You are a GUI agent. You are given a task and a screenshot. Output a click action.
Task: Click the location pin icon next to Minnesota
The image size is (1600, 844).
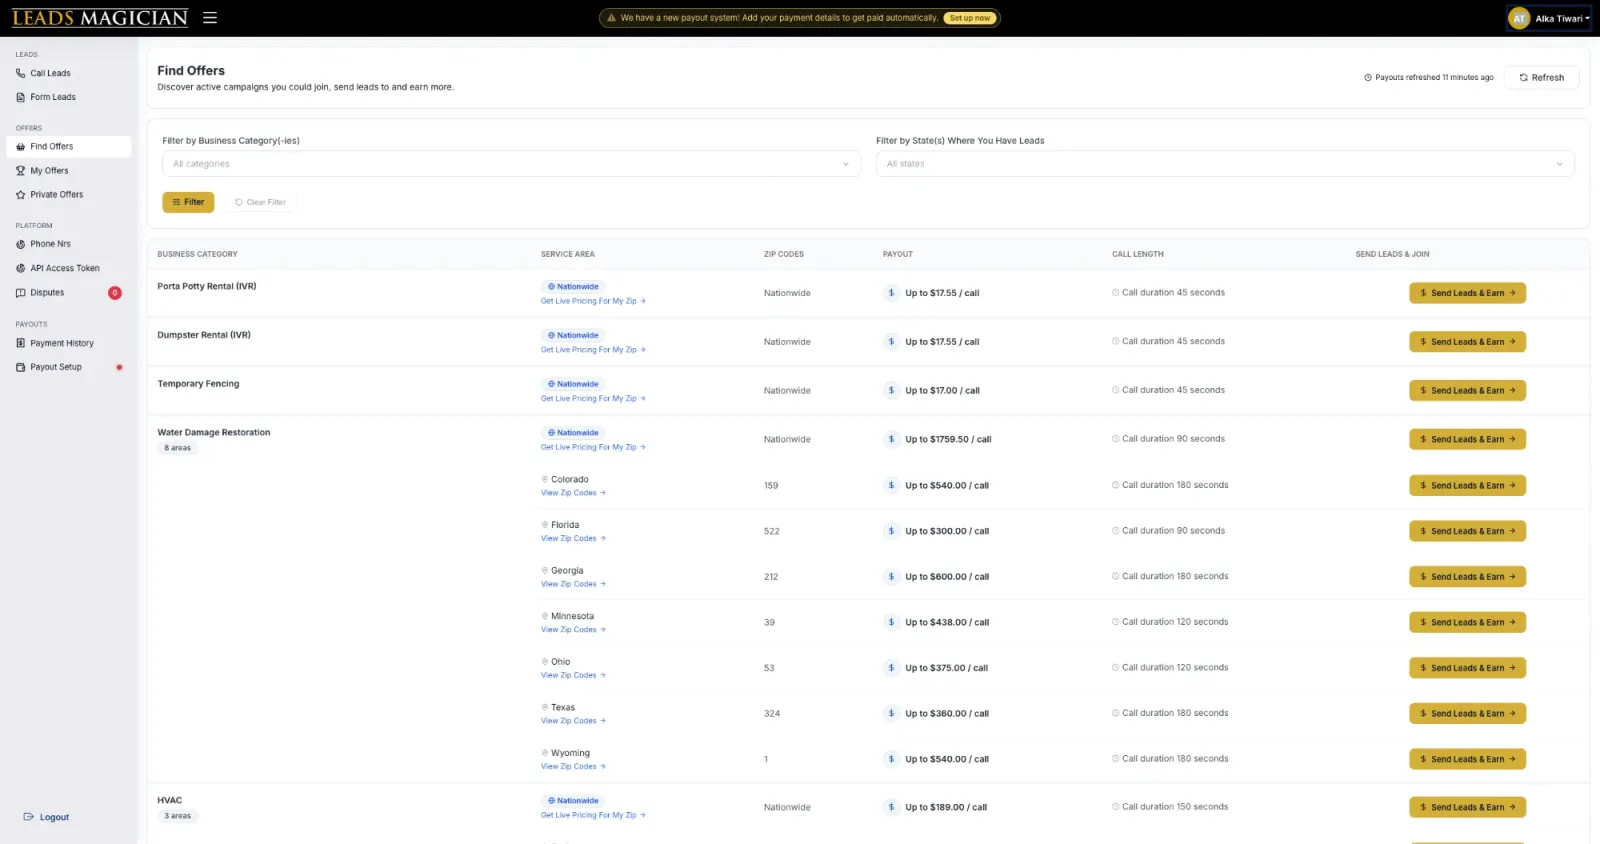(x=545, y=616)
